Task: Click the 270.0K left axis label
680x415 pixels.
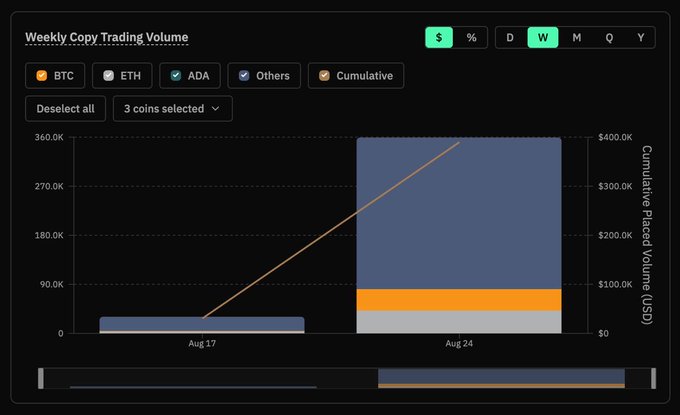Action: pyautogui.click(x=49, y=186)
